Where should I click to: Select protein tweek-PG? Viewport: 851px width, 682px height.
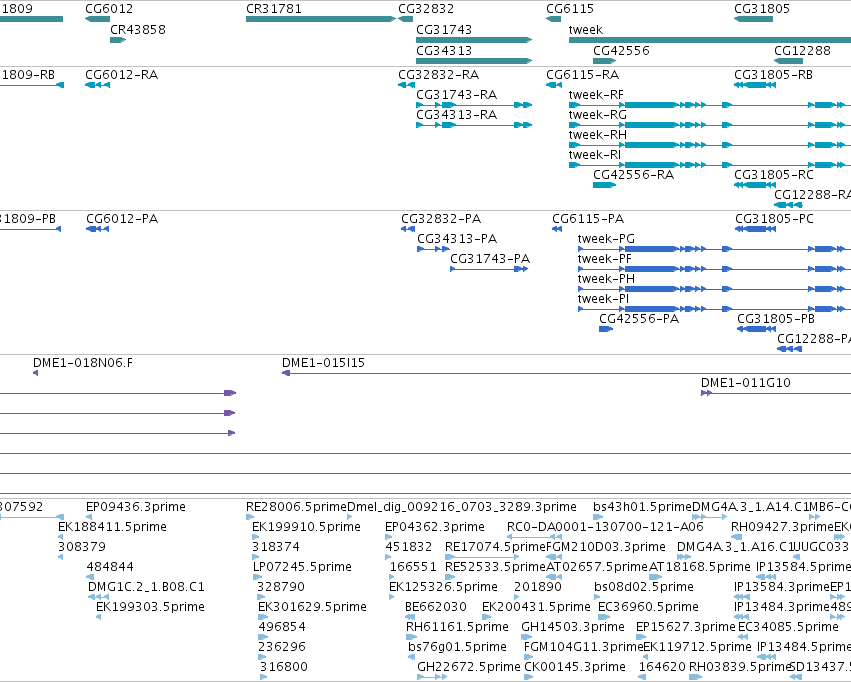point(714,249)
